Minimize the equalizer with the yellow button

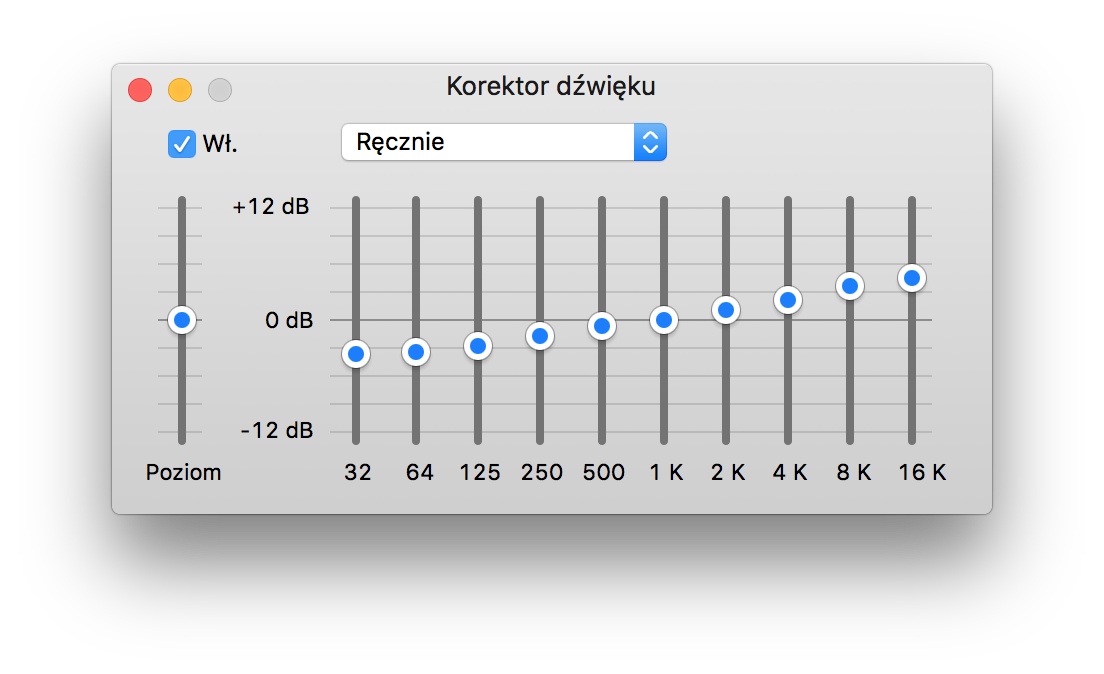click(180, 90)
